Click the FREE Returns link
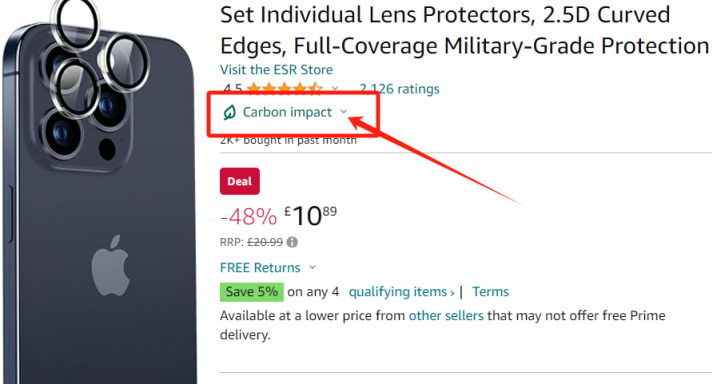Screen dimensions: 717x384 coord(260,267)
